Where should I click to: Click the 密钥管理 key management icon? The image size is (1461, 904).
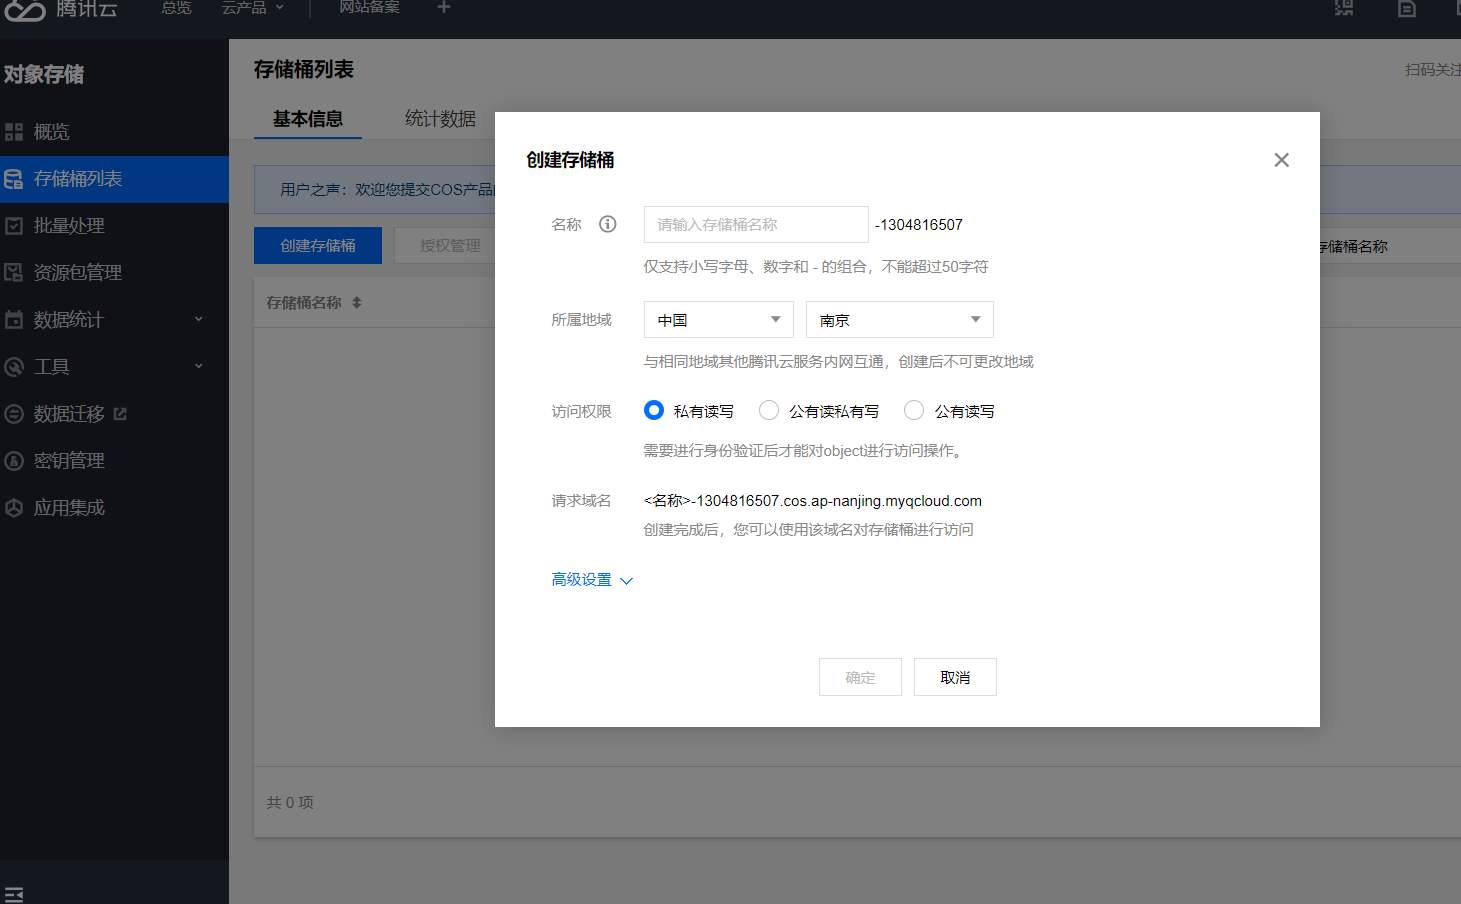point(14,461)
